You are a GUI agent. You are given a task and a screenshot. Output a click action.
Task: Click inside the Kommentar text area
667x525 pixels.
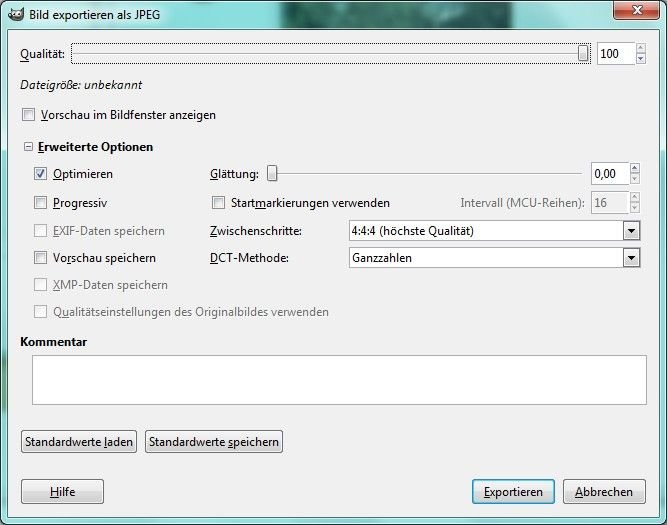pos(339,380)
